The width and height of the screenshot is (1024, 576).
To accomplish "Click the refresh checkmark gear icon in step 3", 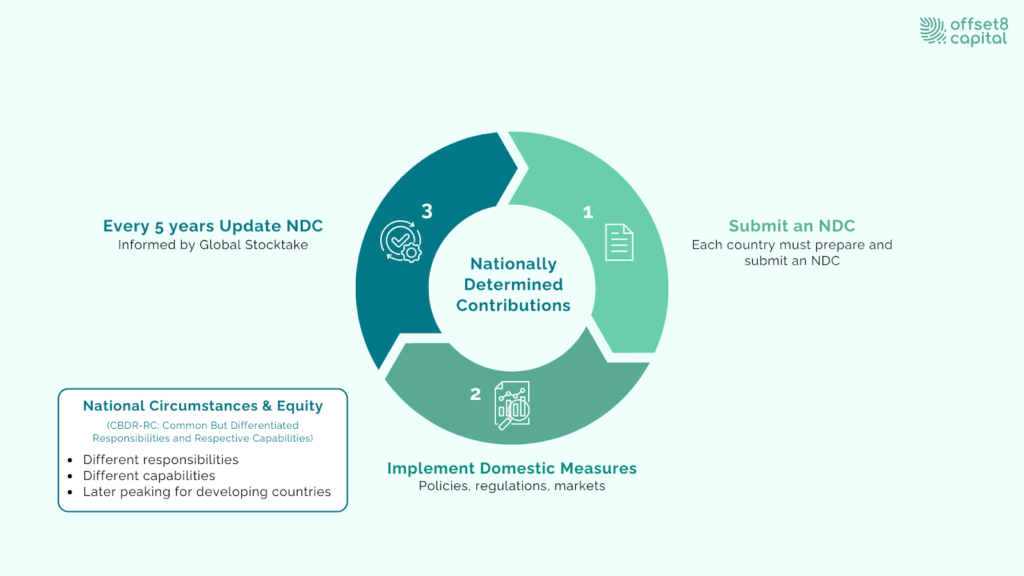I will pos(401,240).
